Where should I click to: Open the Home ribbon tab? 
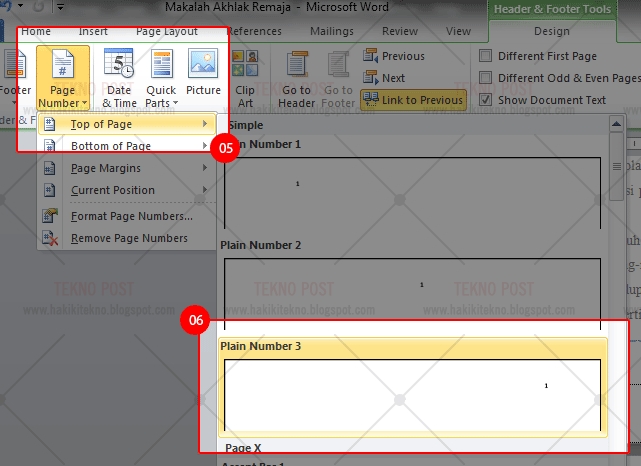pyautogui.click(x=36, y=31)
